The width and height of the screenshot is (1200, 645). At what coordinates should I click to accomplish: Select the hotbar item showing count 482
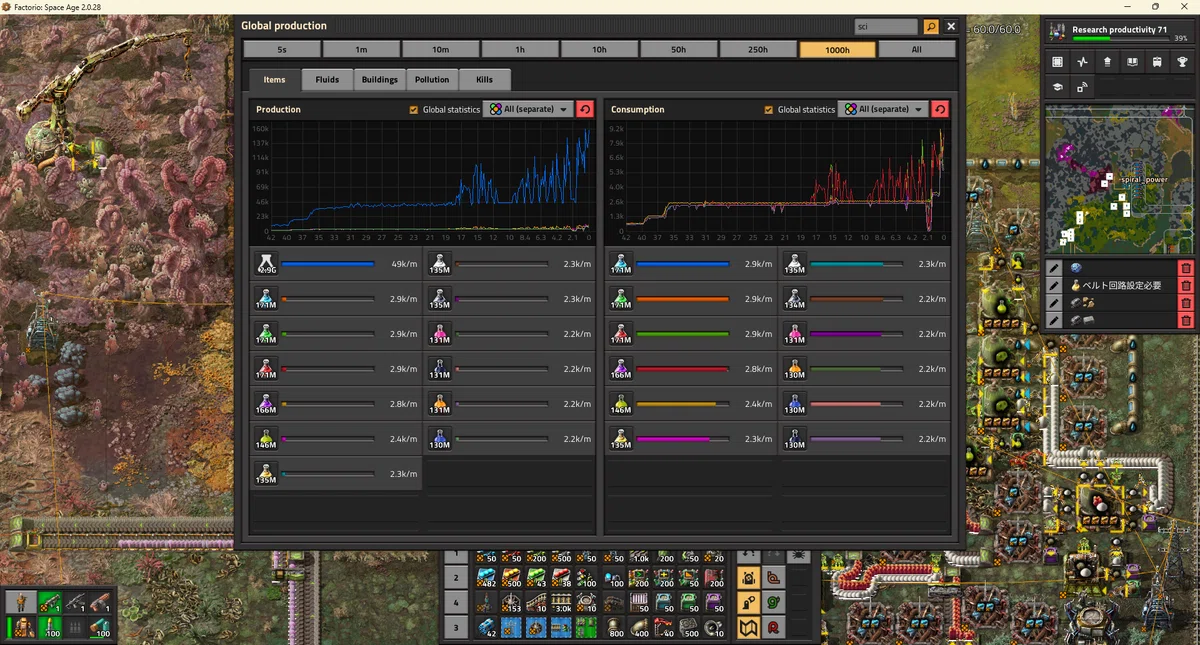pos(487,578)
